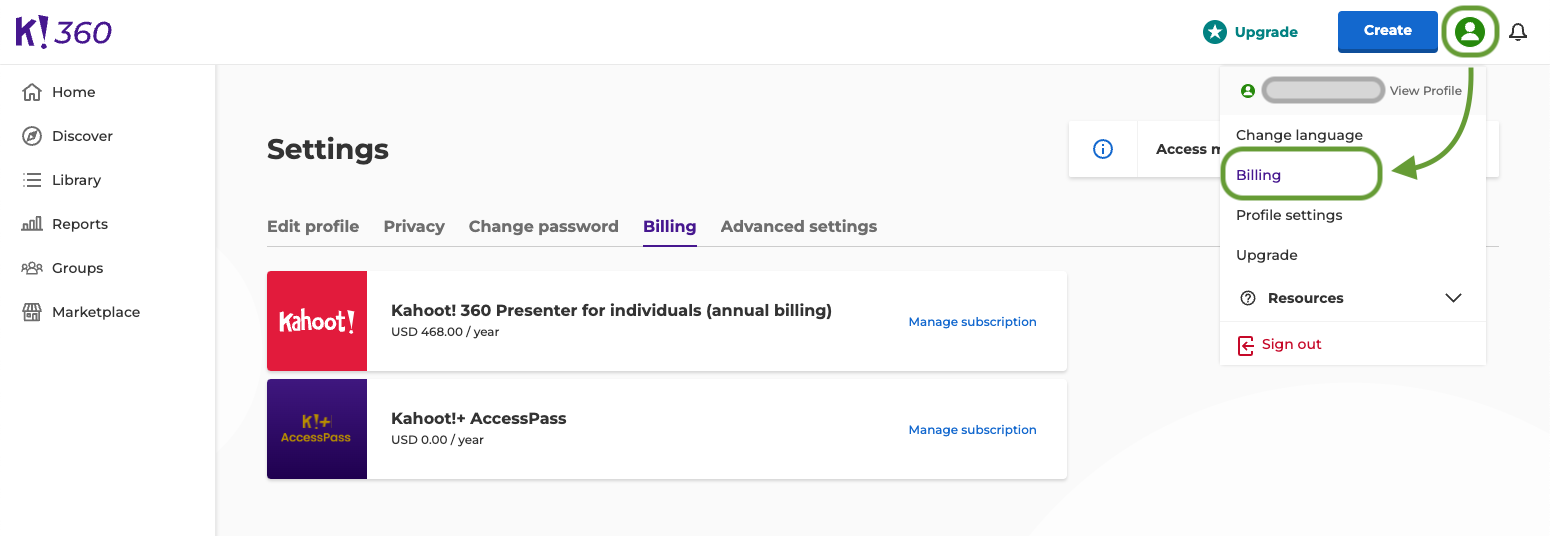Click the Kahoot! 360 logo
This screenshot has height=536, width=1550.
click(x=63, y=32)
